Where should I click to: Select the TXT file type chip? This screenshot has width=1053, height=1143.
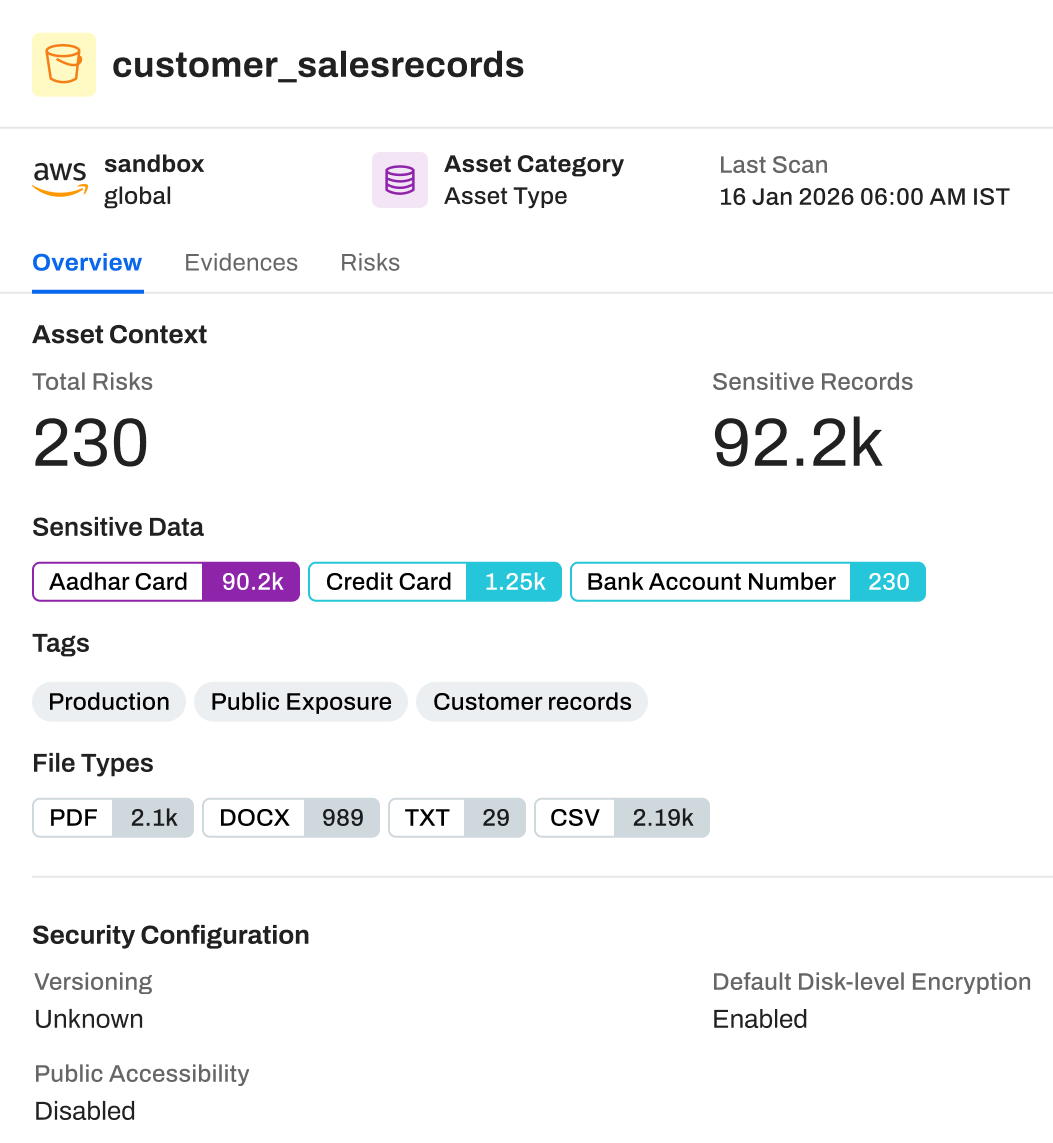[457, 818]
